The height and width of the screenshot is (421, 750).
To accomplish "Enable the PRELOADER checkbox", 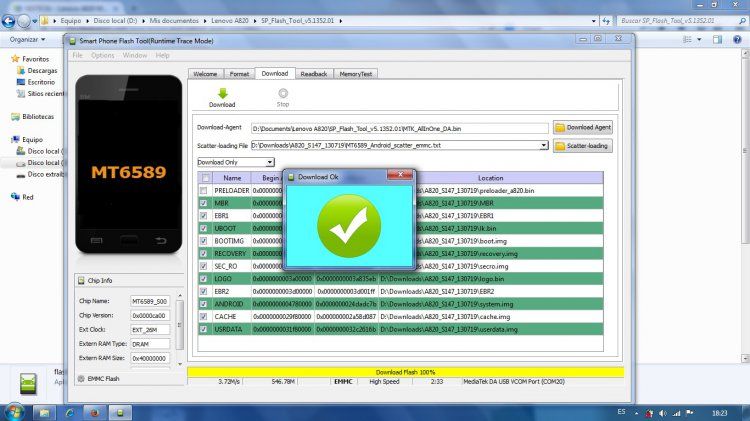I will [204, 190].
